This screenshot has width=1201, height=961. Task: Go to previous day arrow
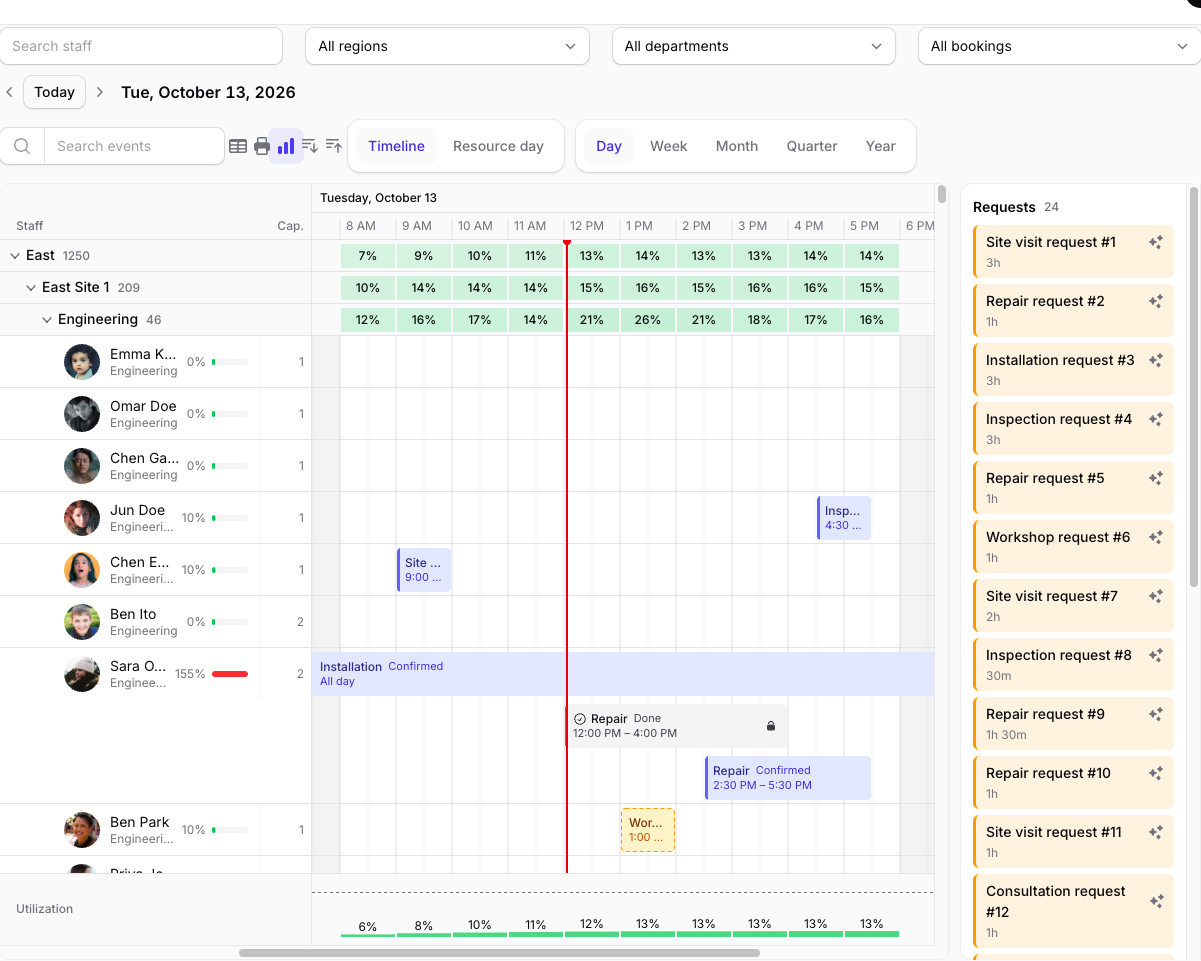(9, 92)
